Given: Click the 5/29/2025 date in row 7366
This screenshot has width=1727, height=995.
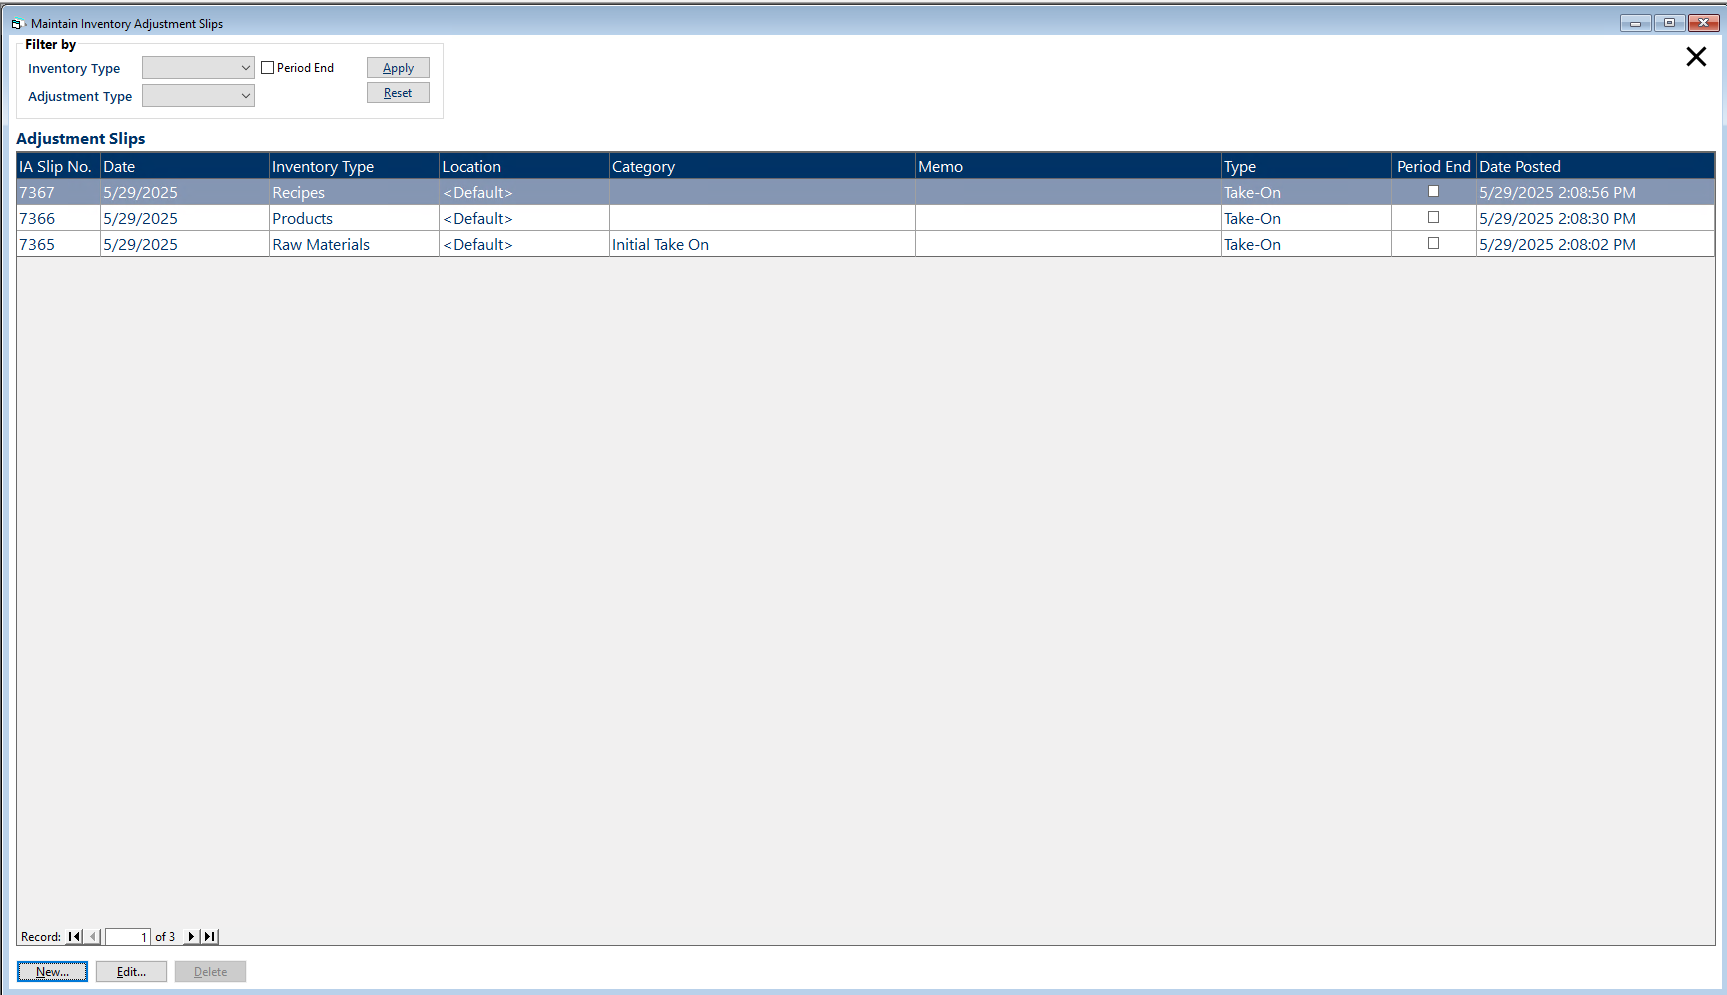Looking at the screenshot, I should (185, 218).
